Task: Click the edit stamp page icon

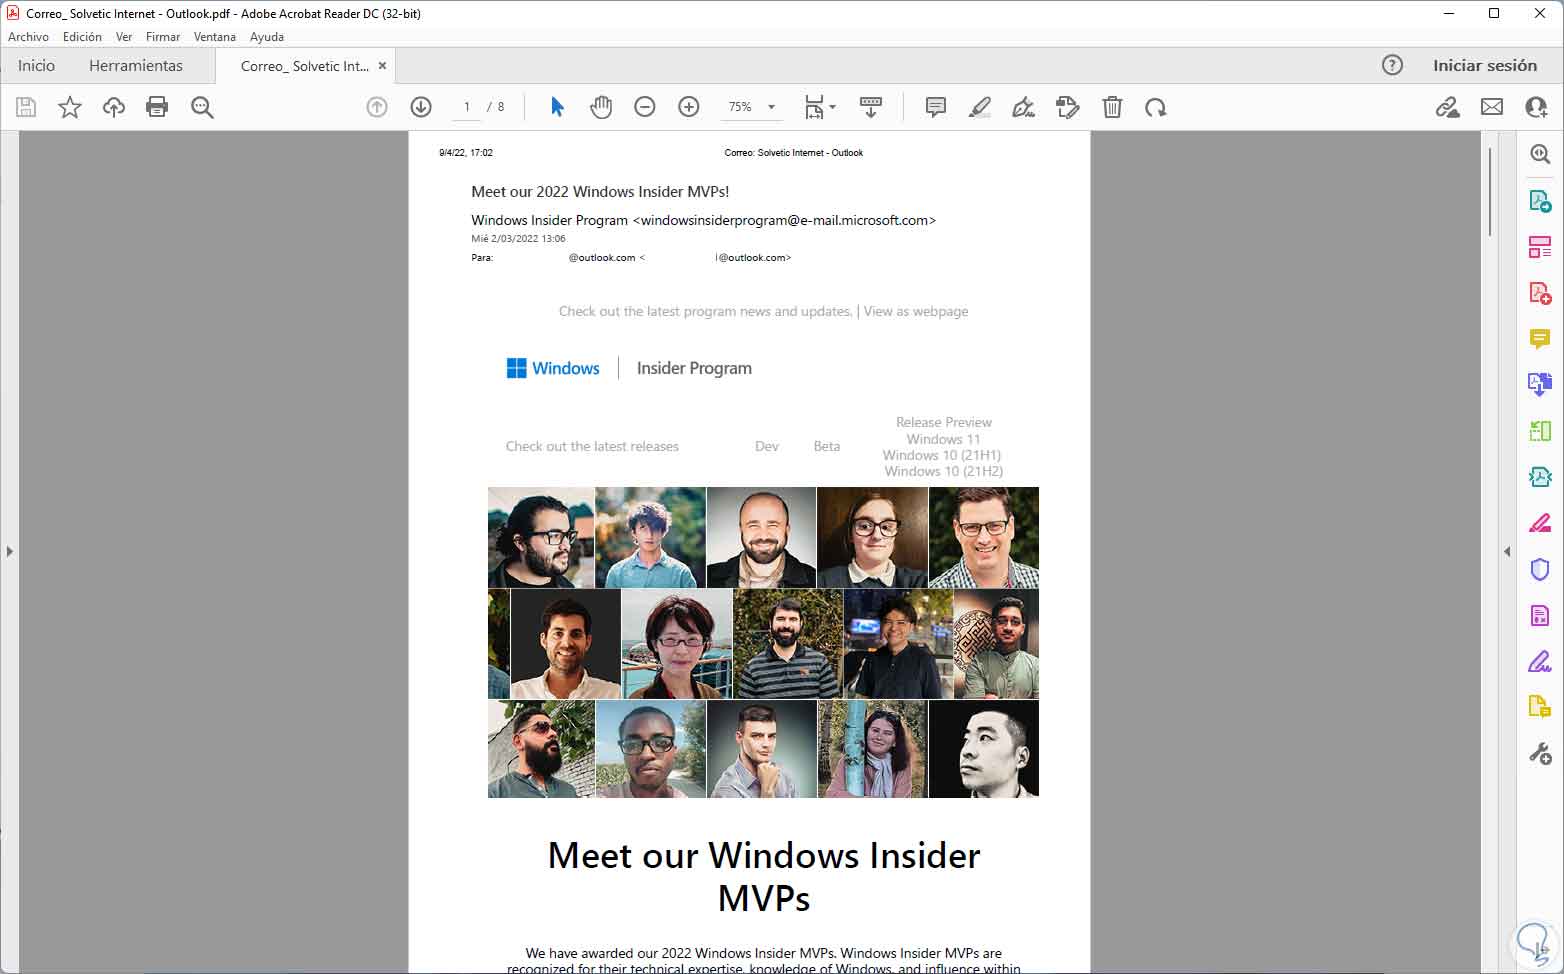Action: 1068,107
